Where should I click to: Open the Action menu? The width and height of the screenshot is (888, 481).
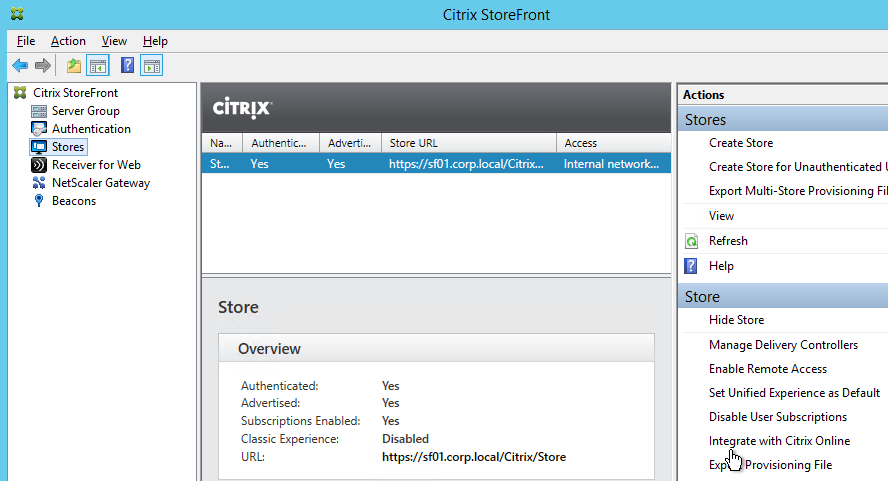(x=68, y=41)
